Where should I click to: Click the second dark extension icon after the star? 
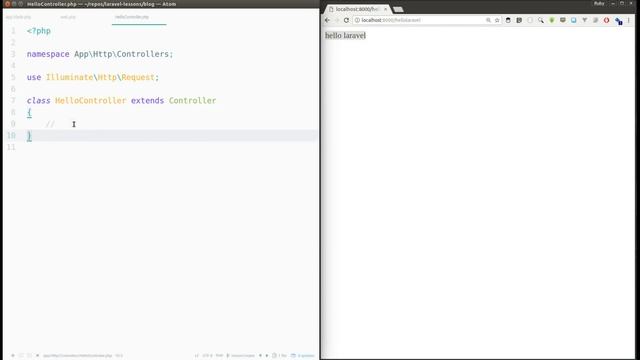pyautogui.click(x=519, y=20)
